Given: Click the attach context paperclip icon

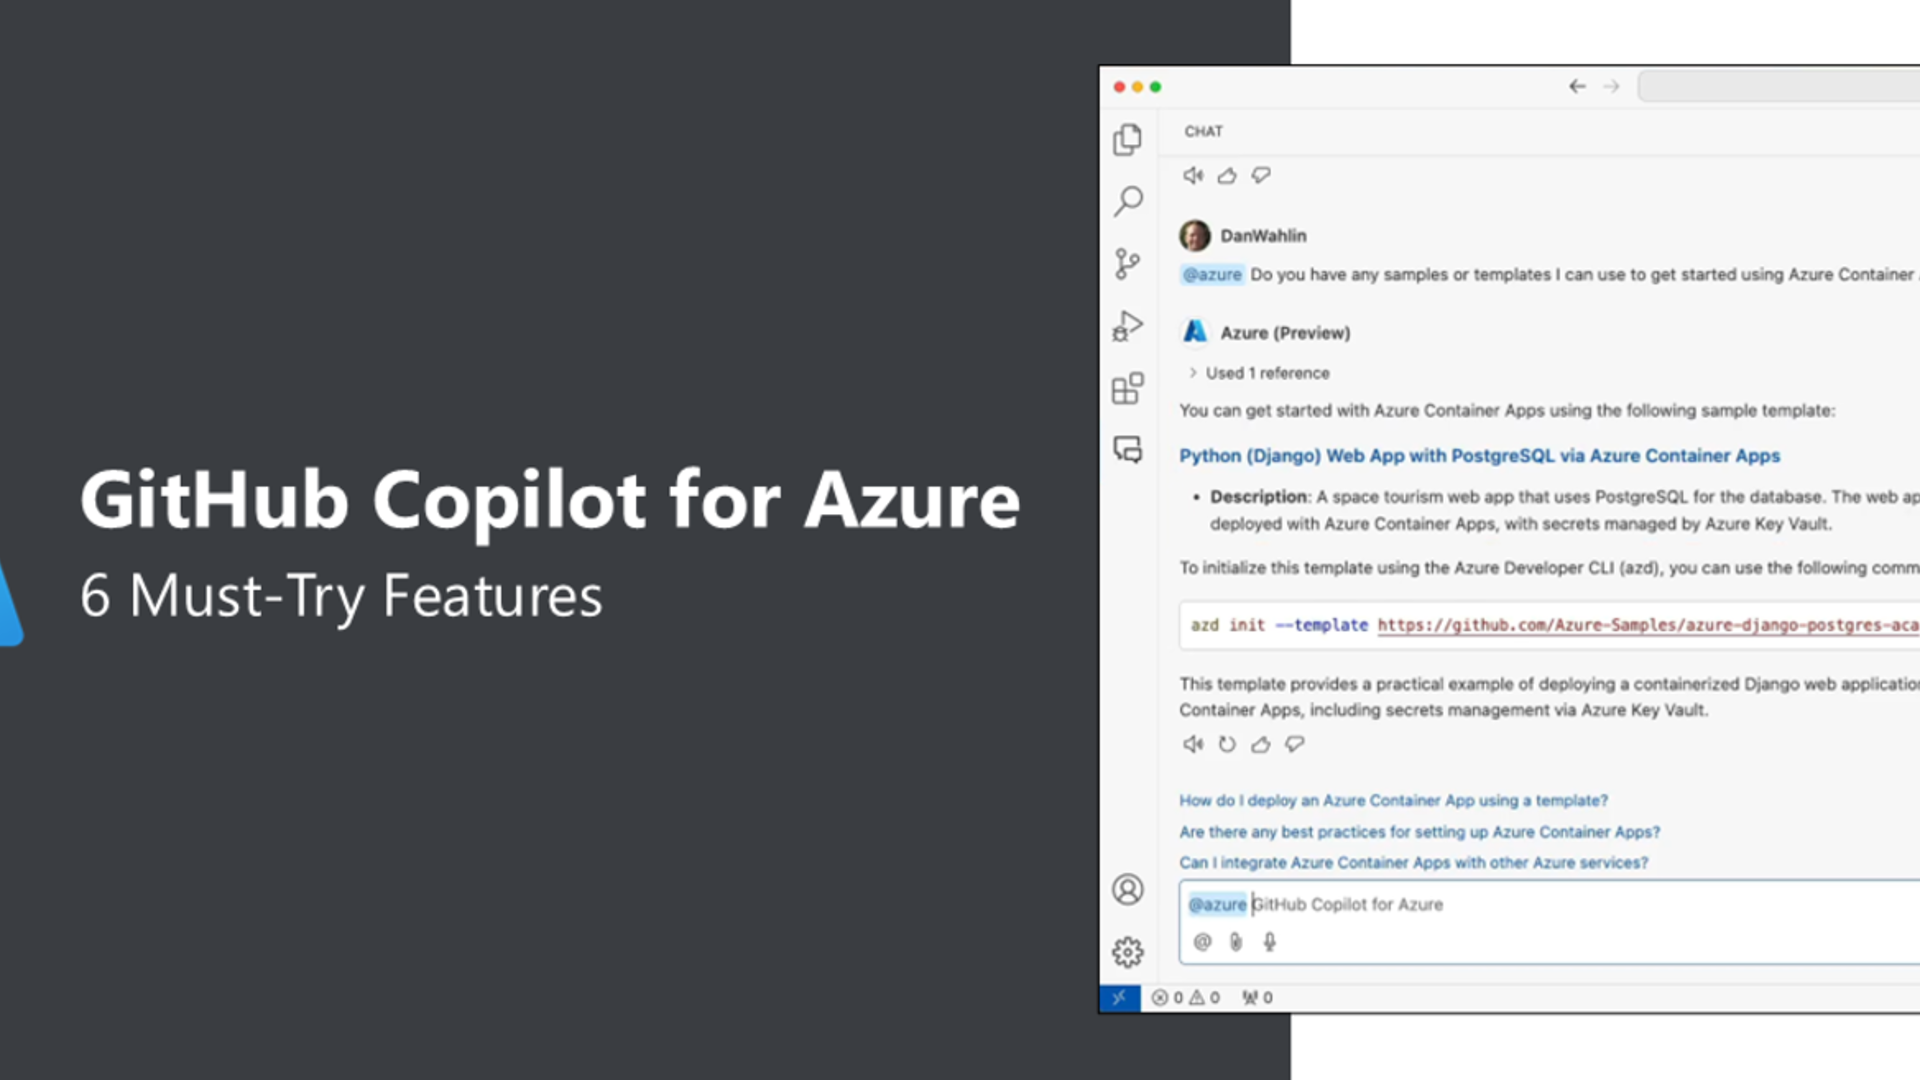Looking at the screenshot, I should 1236,942.
